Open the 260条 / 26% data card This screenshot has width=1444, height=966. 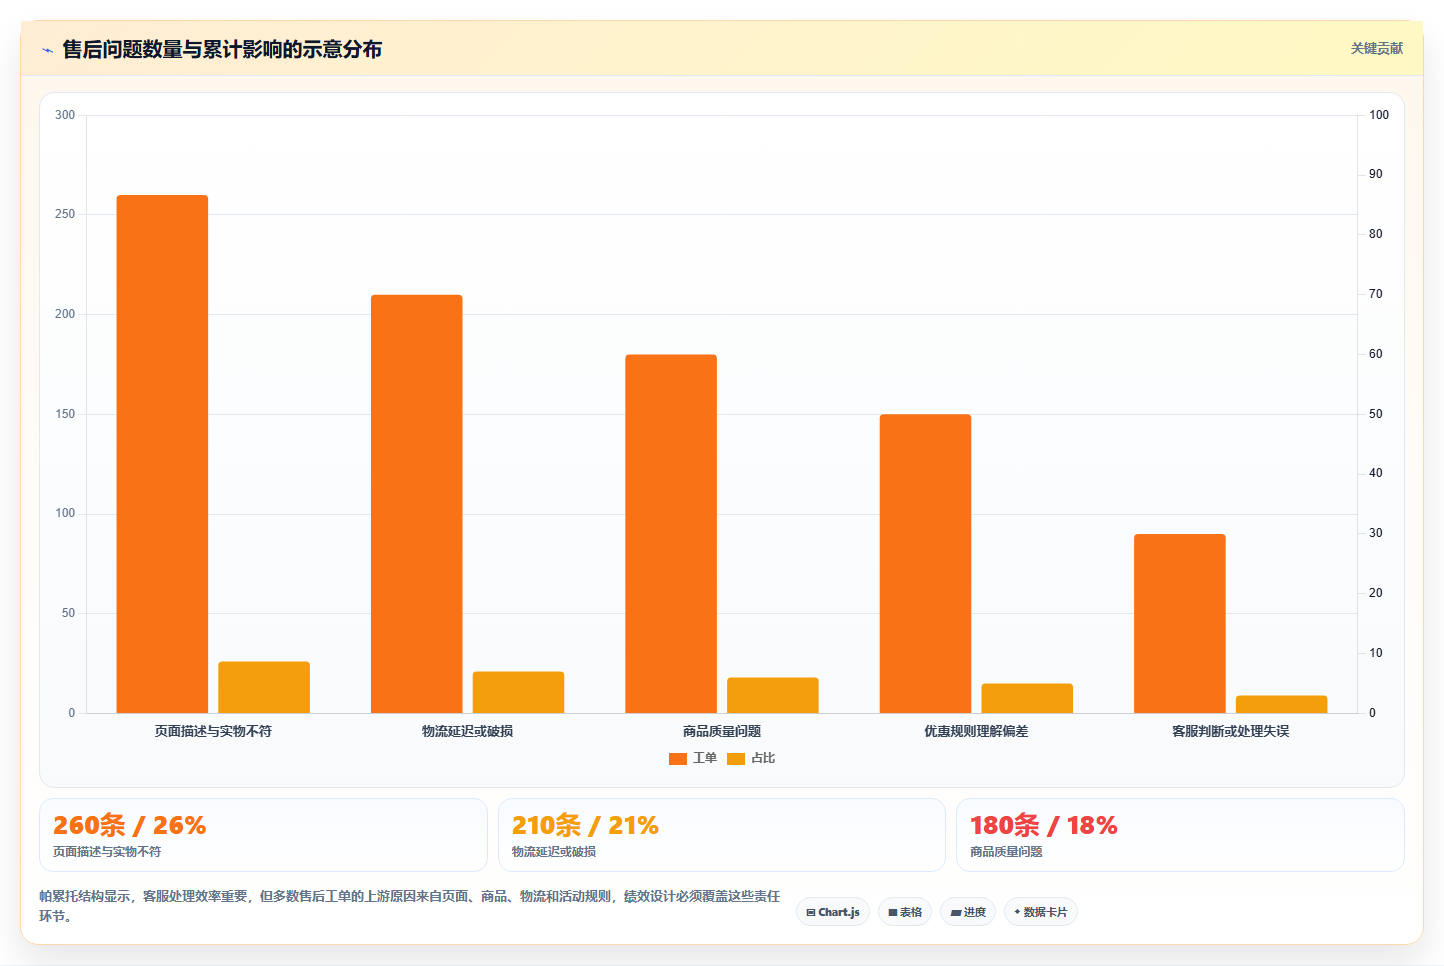coord(263,835)
